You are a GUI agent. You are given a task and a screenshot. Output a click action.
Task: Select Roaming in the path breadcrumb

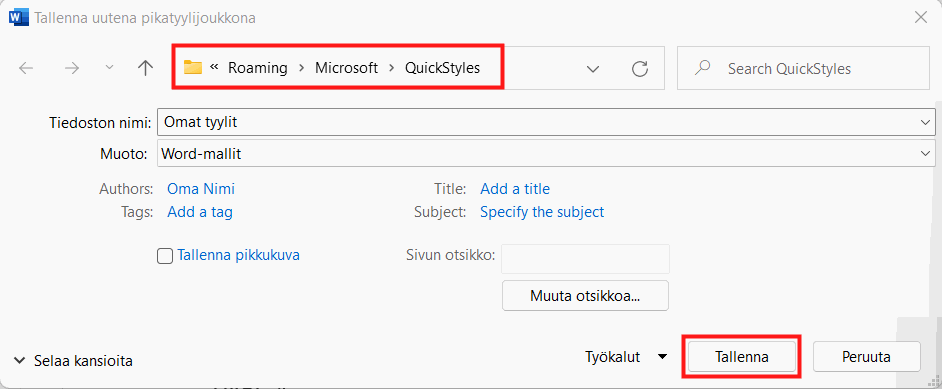[x=258, y=68]
